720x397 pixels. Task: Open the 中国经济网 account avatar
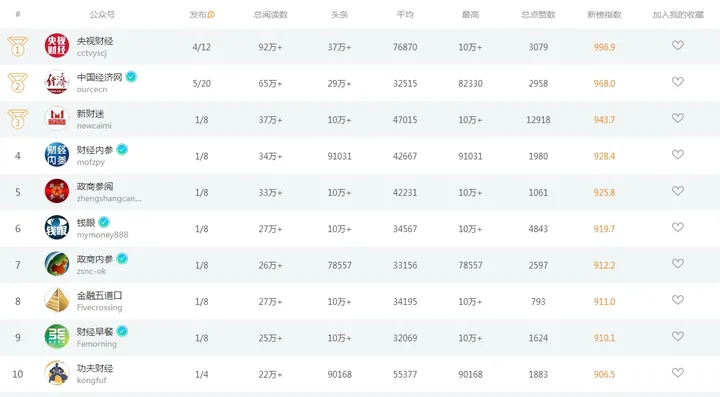pyautogui.click(x=56, y=82)
